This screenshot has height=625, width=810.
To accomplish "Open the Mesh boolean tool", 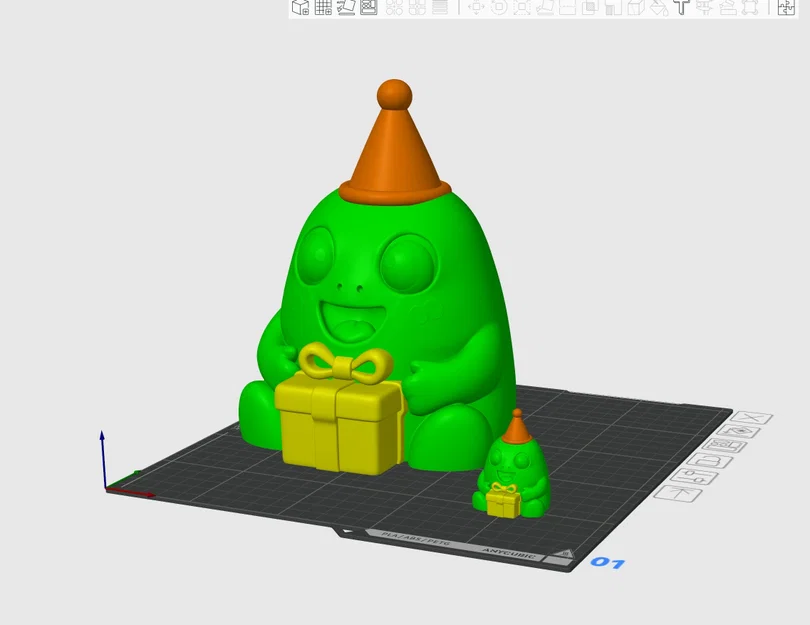I will (x=590, y=7).
